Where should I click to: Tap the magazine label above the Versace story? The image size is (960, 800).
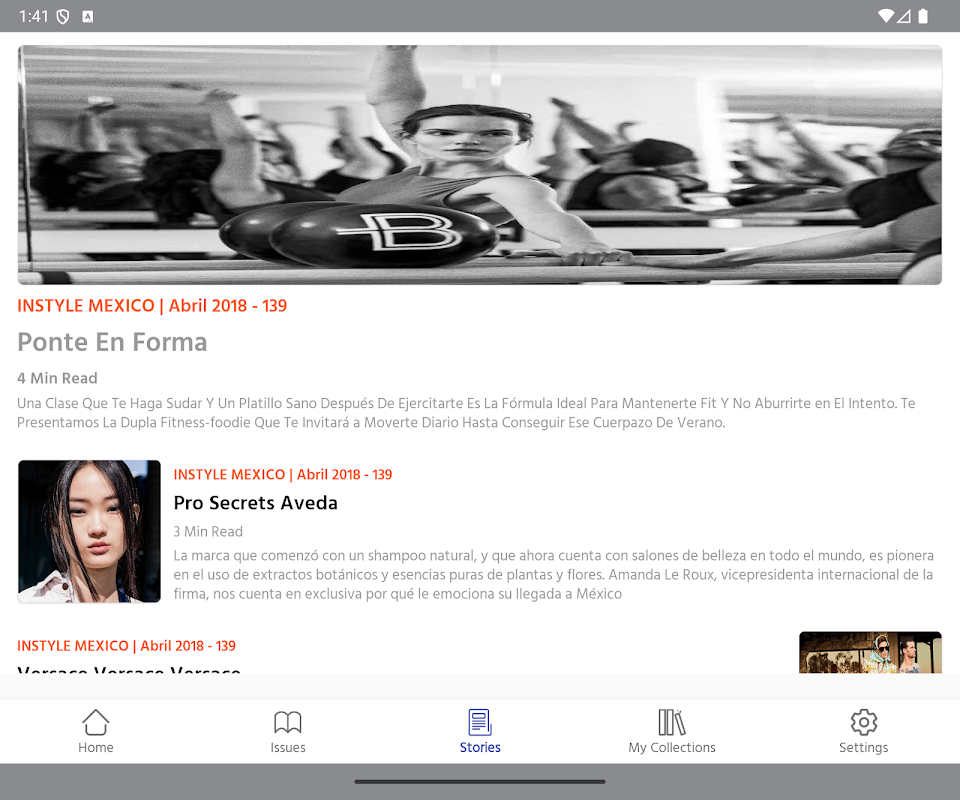tap(126, 646)
